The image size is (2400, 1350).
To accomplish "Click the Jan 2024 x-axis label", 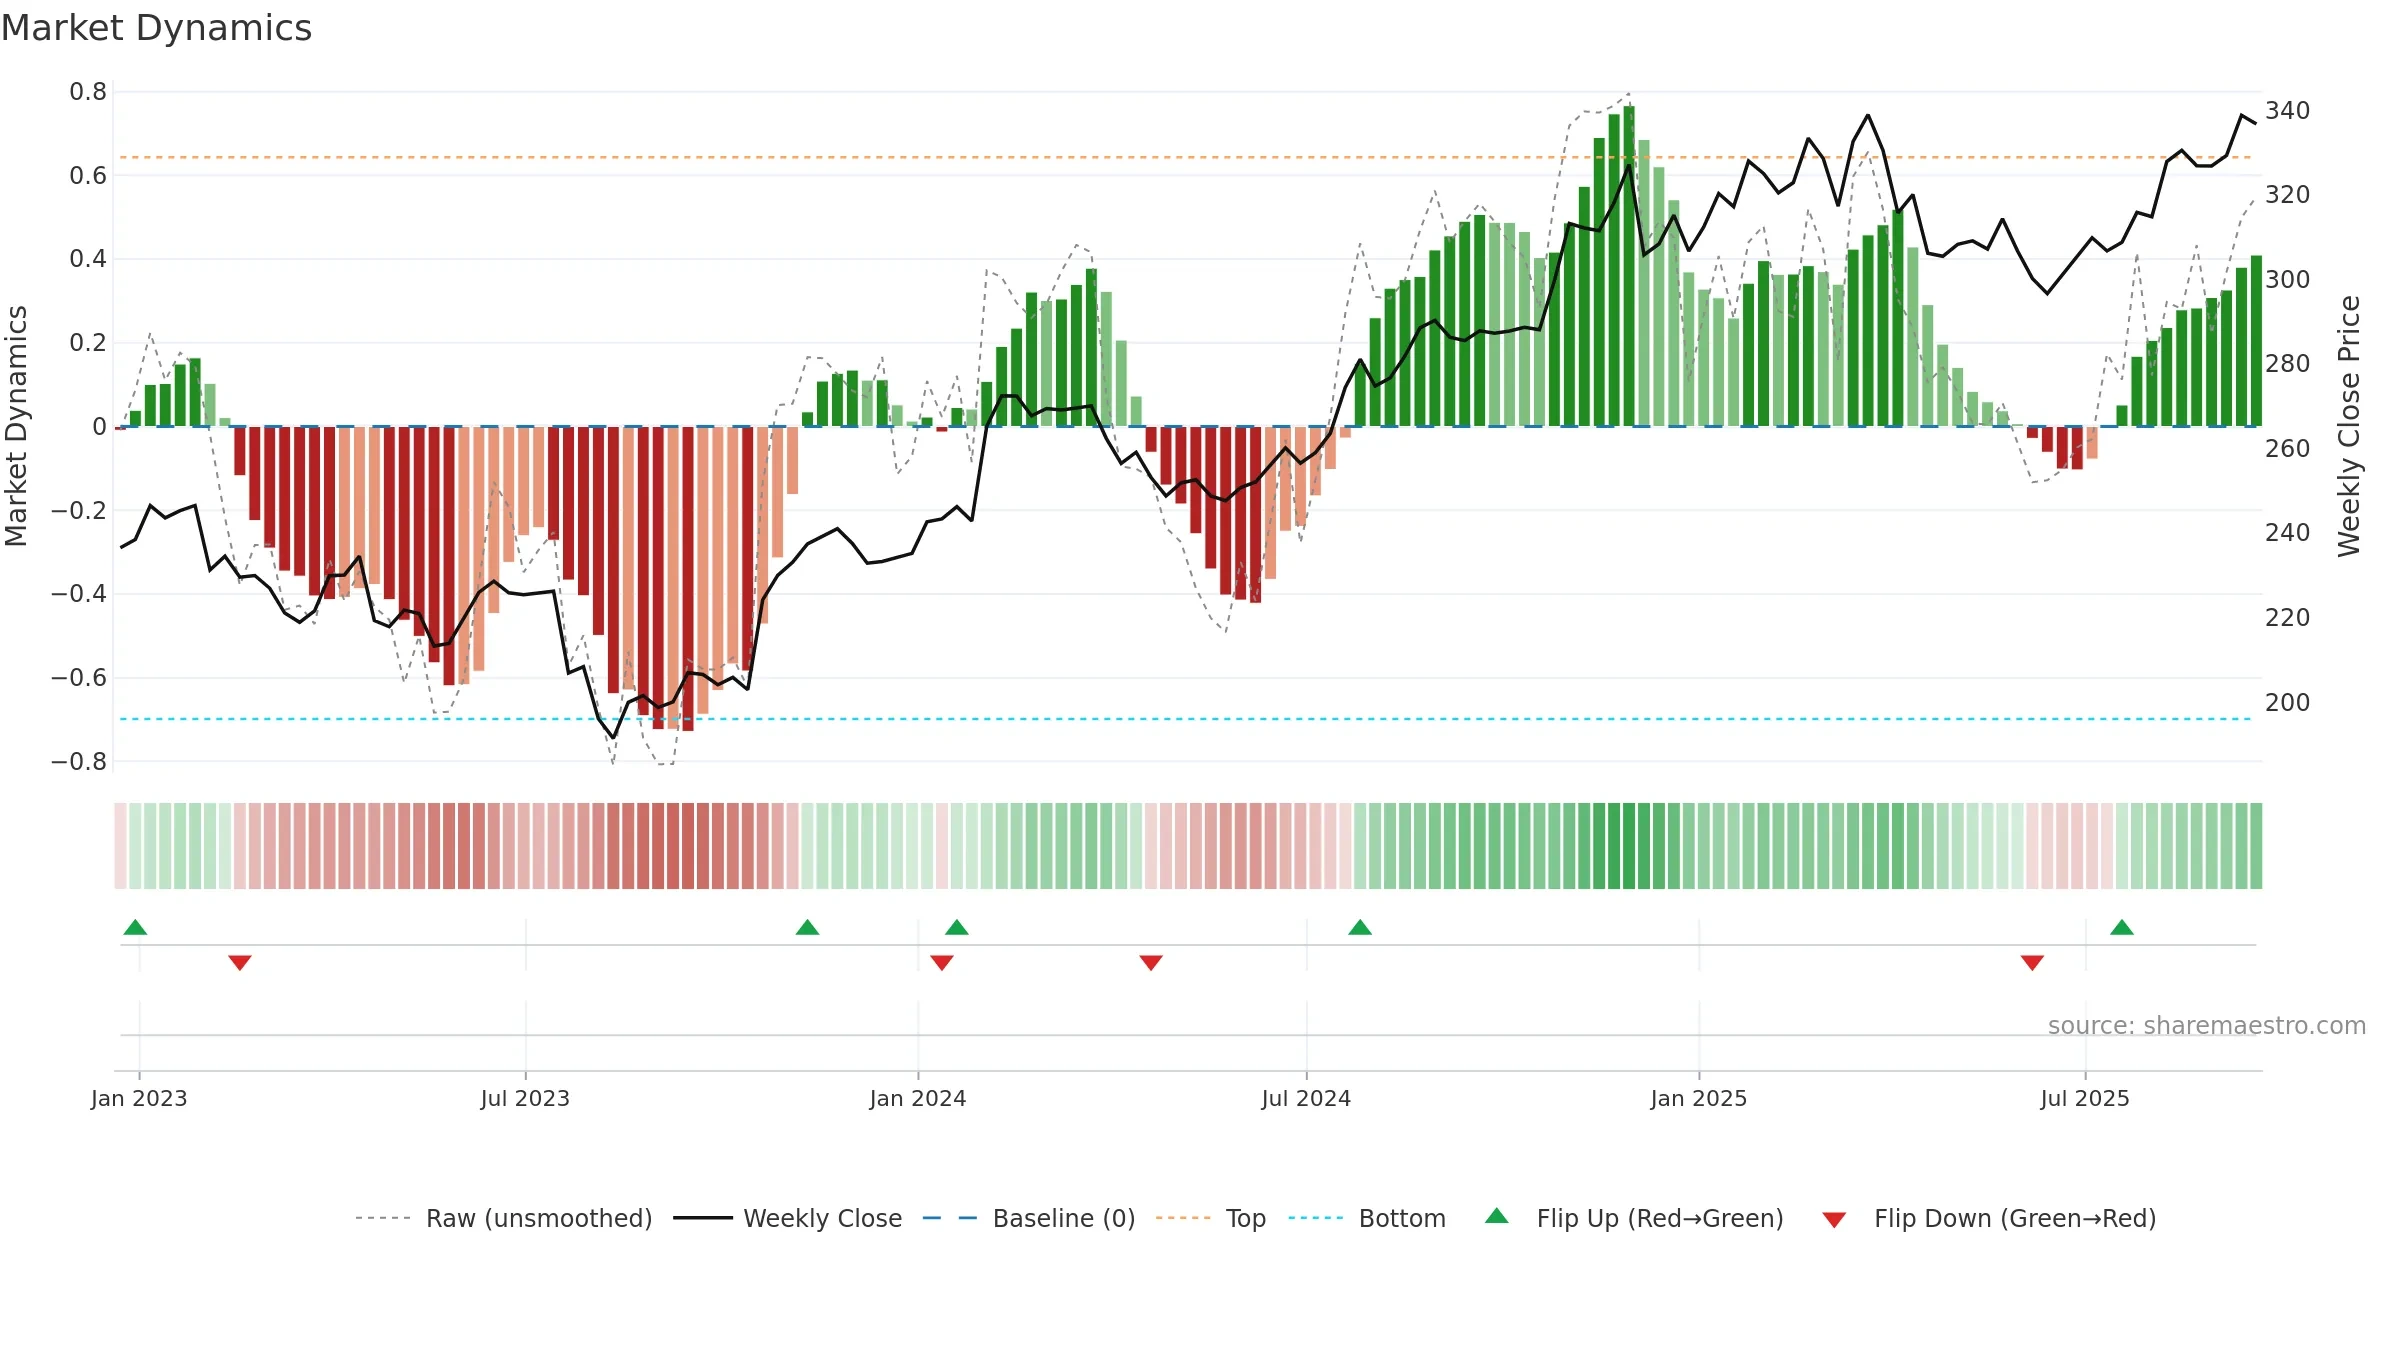I will tap(918, 1098).
